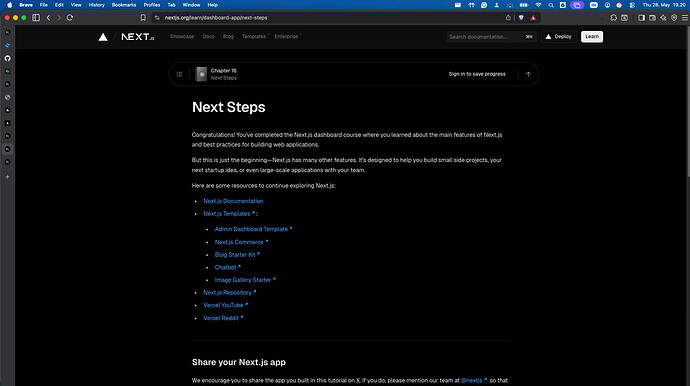Click the Learn button
690x386 pixels.
592,37
